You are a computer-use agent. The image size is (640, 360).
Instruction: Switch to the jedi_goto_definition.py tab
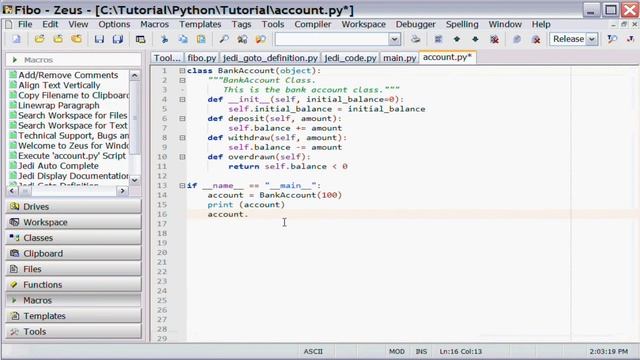270,58
